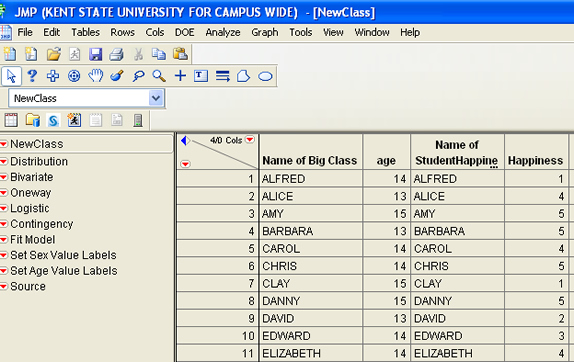Click BARBARA's age cell showing 13
The height and width of the screenshot is (362, 574).
tap(387, 231)
